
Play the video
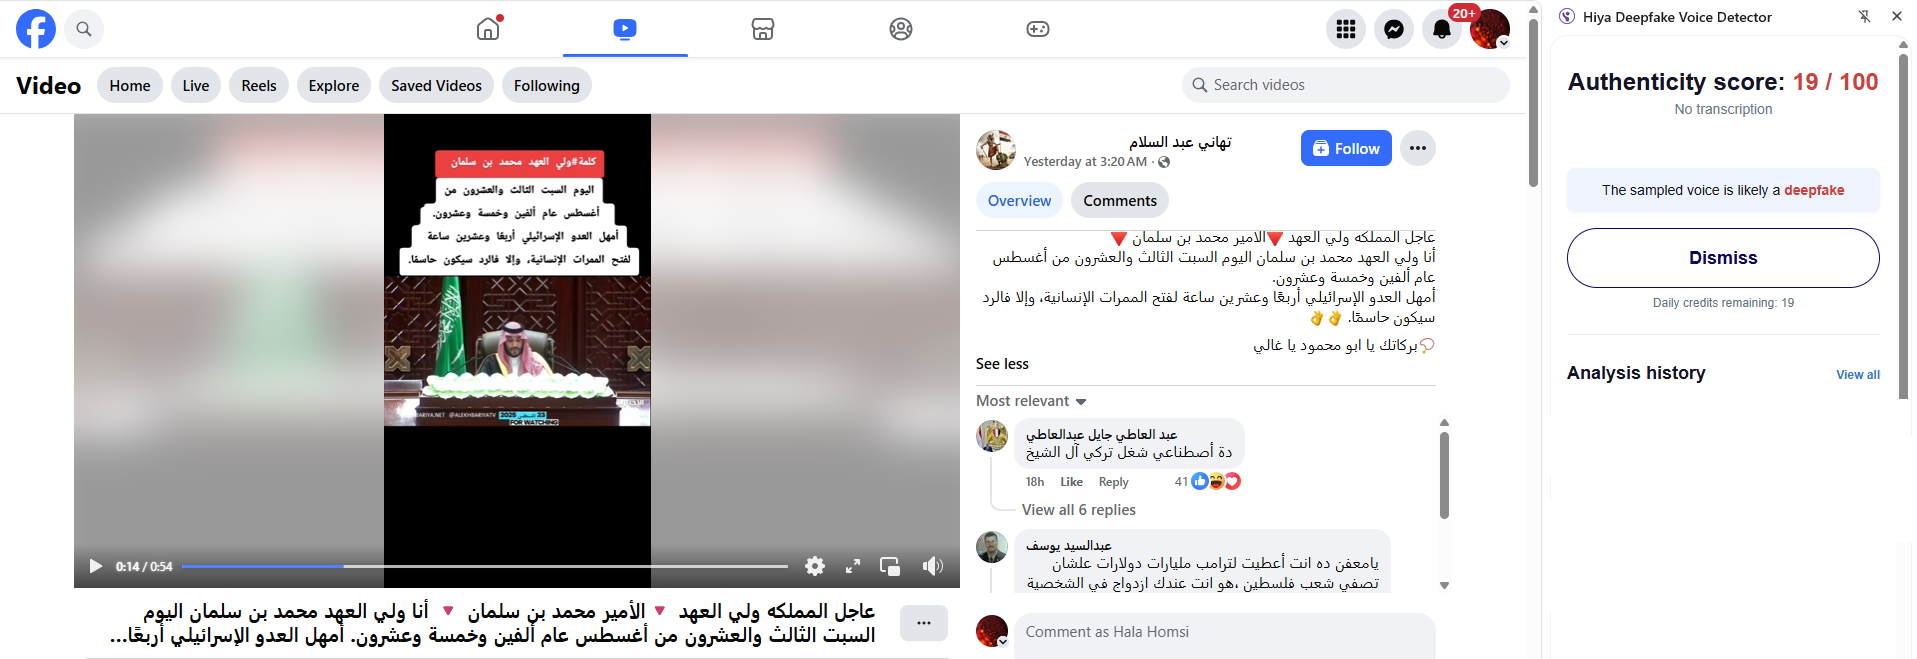click(x=96, y=566)
